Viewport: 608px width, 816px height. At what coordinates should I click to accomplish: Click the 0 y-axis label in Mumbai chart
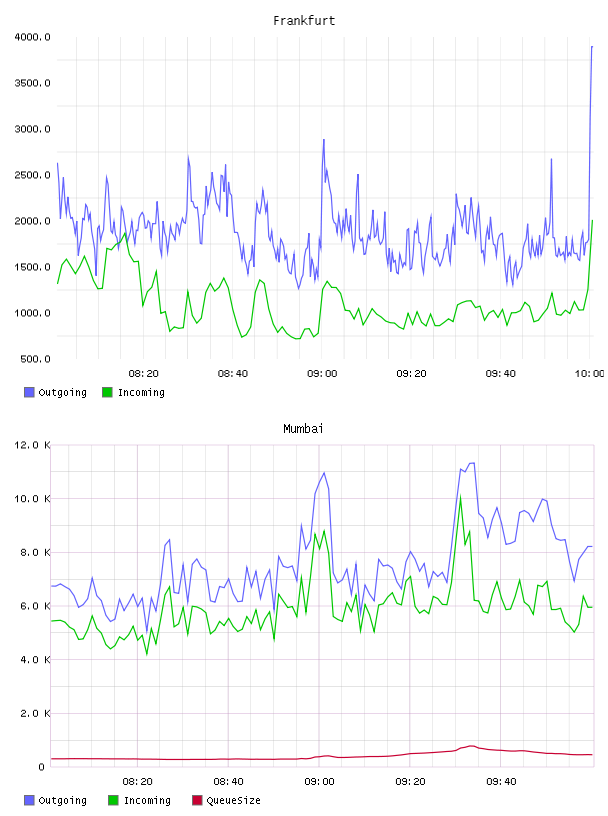coord(41,767)
